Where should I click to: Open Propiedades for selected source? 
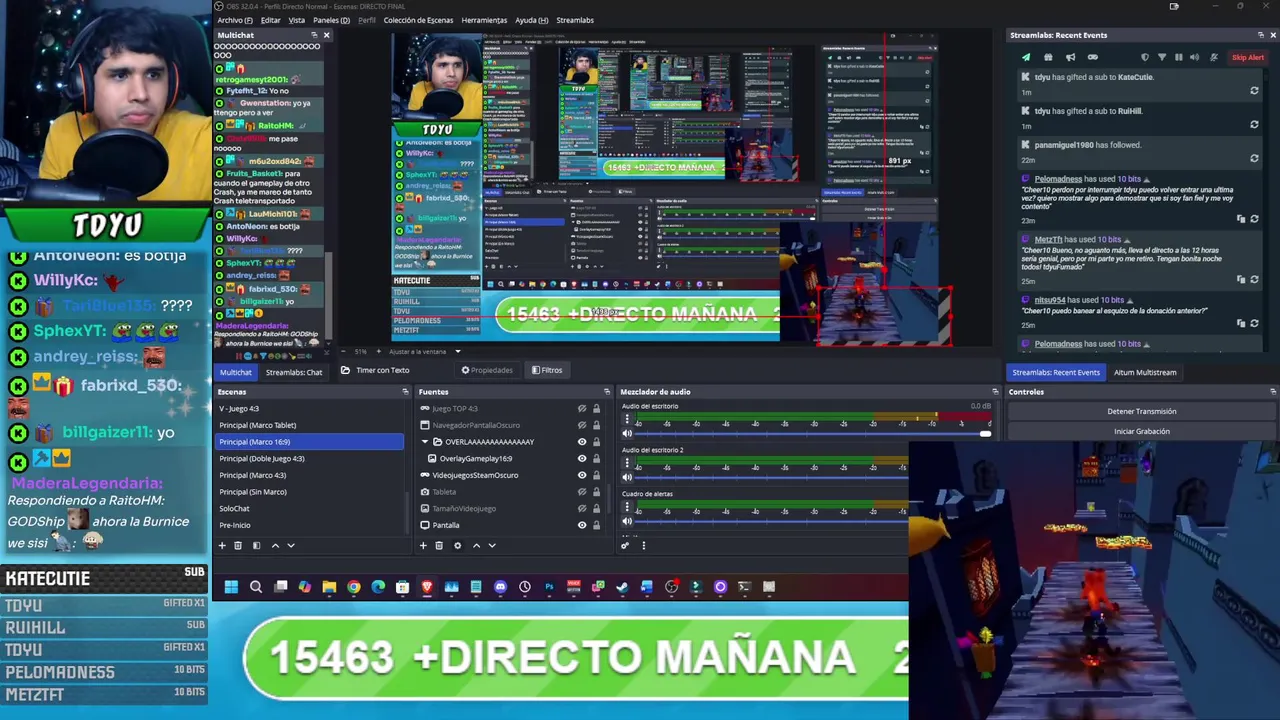[487, 370]
